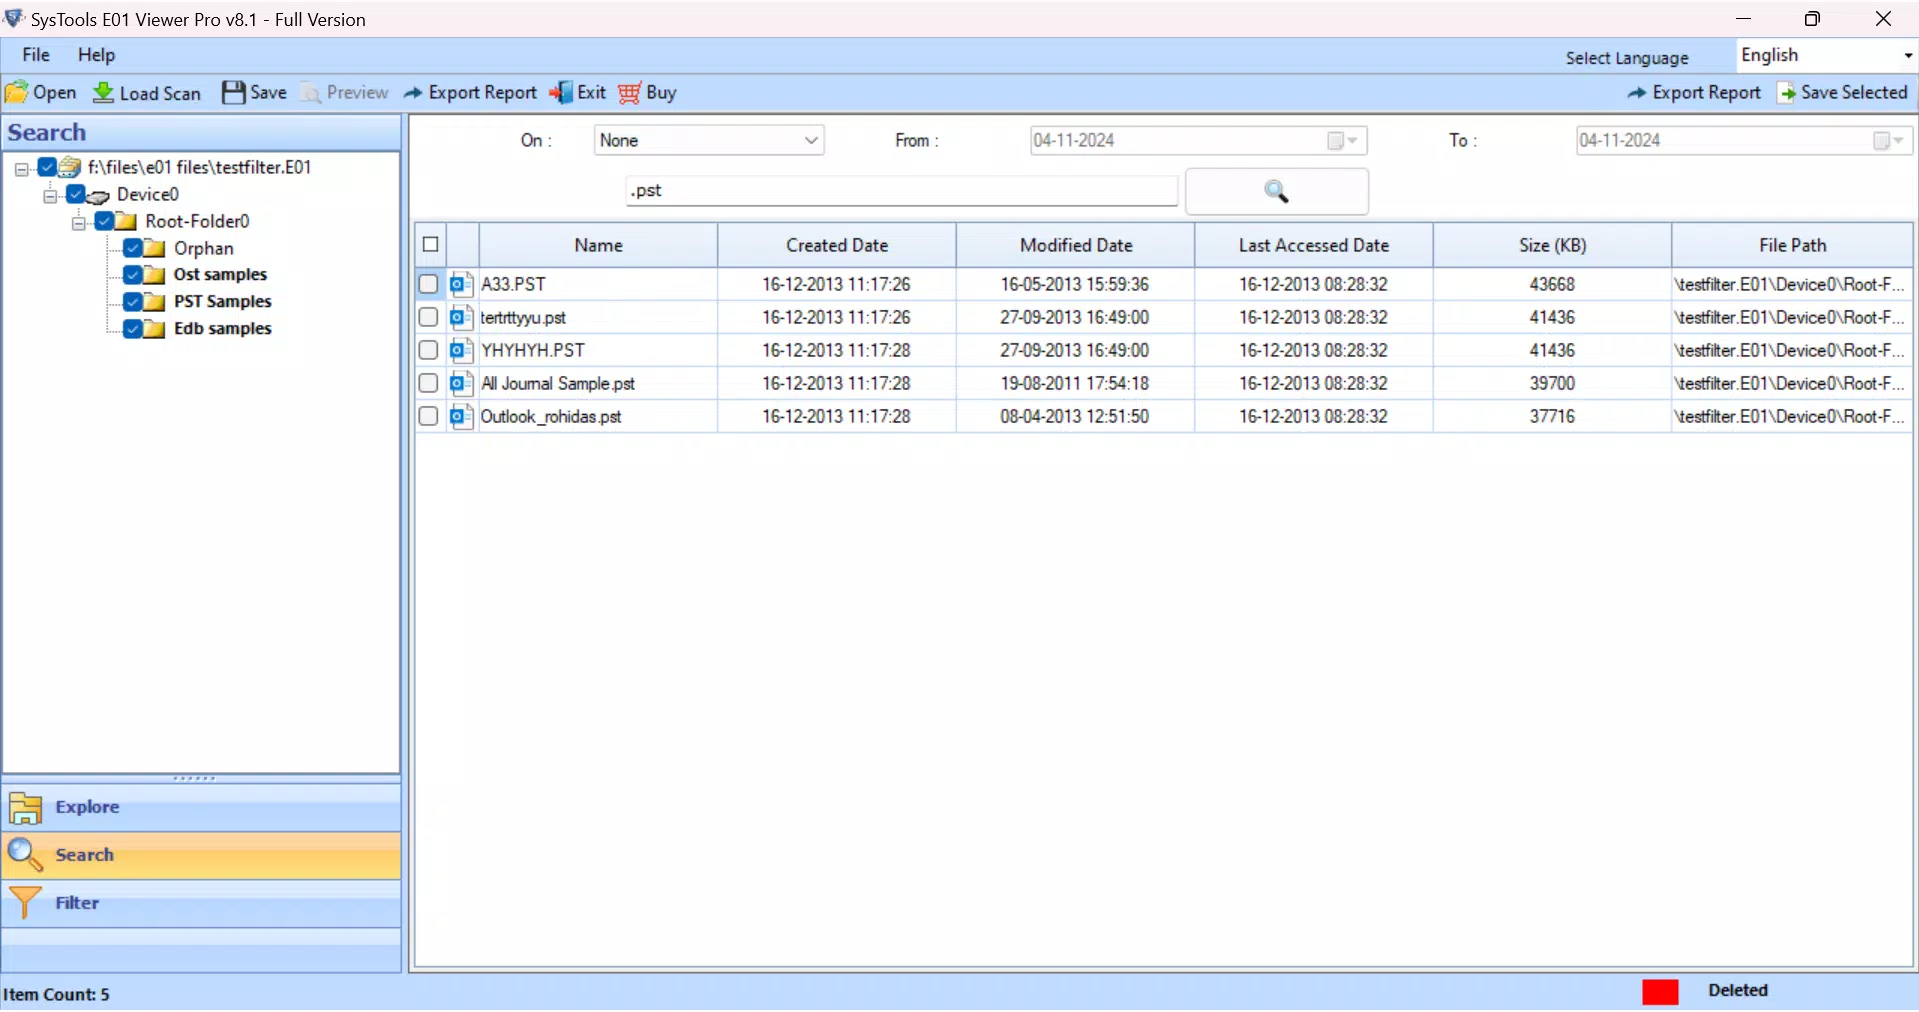Image resolution: width=1919 pixels, height=1012 pixels.
Task: Sort by the Modified Date column header
Action: point(1076,245)
